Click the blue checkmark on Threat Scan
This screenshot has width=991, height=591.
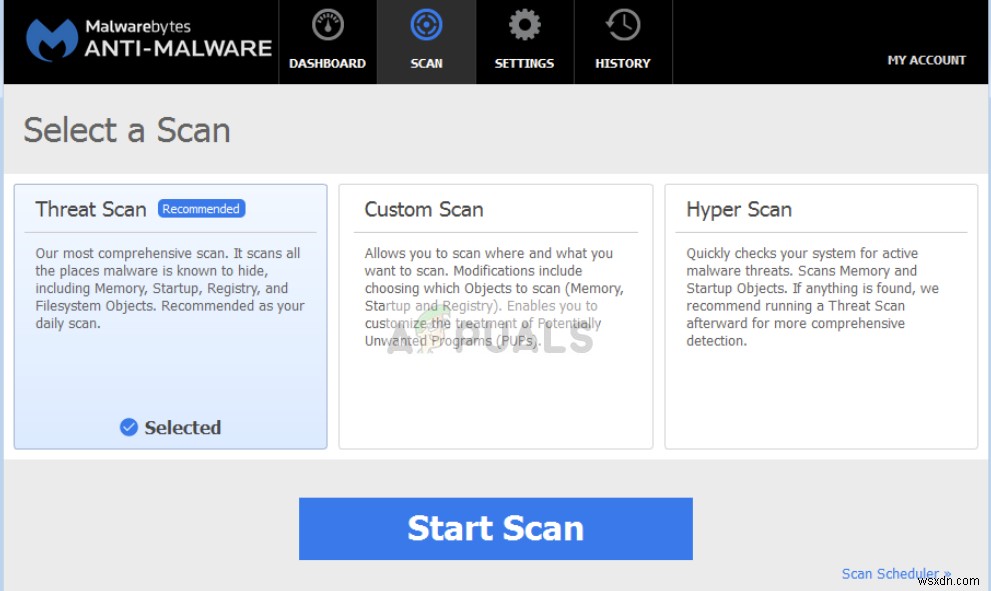coord(128,427)
